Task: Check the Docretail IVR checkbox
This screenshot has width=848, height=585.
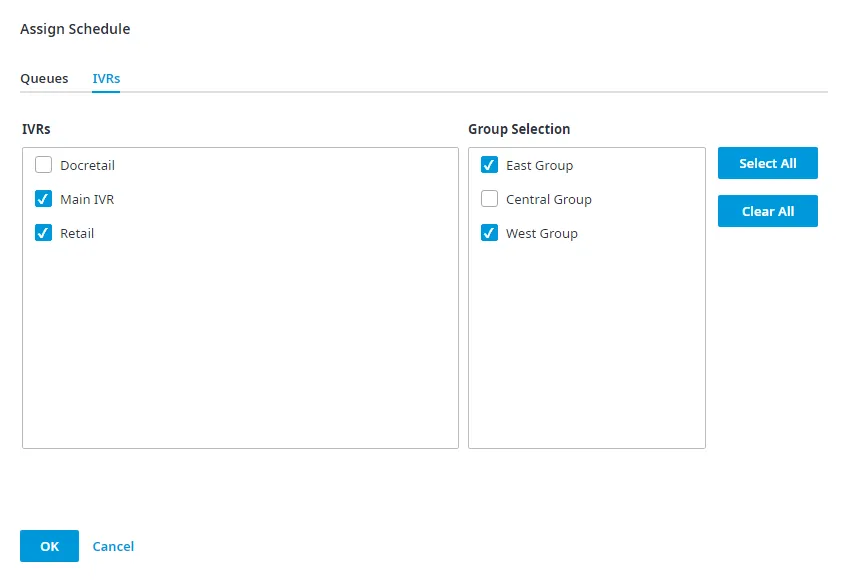Action: coord(43,165)
